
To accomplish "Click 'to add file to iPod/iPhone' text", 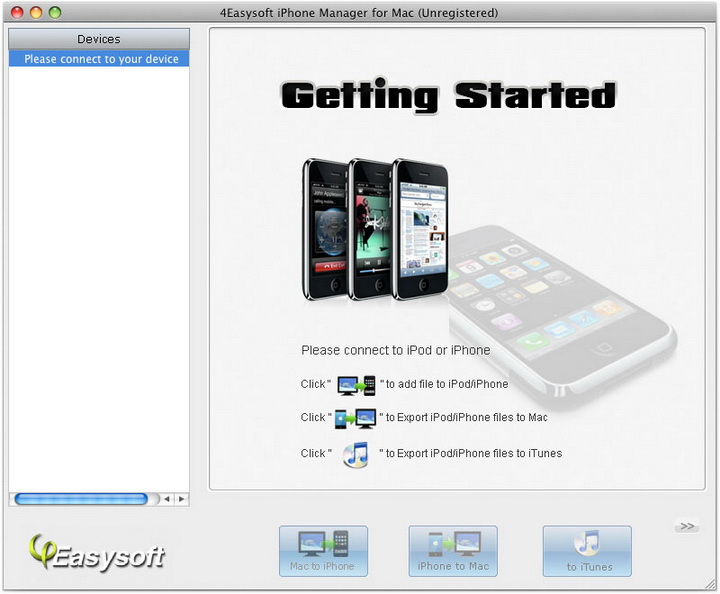I will click(447, 384).
